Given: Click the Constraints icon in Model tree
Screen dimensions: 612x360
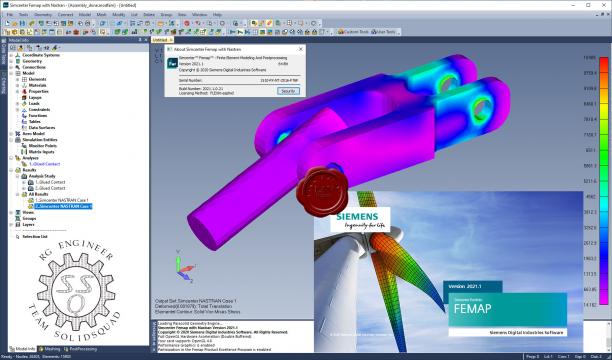Looking at the screenshot, I should pos(24,110).
